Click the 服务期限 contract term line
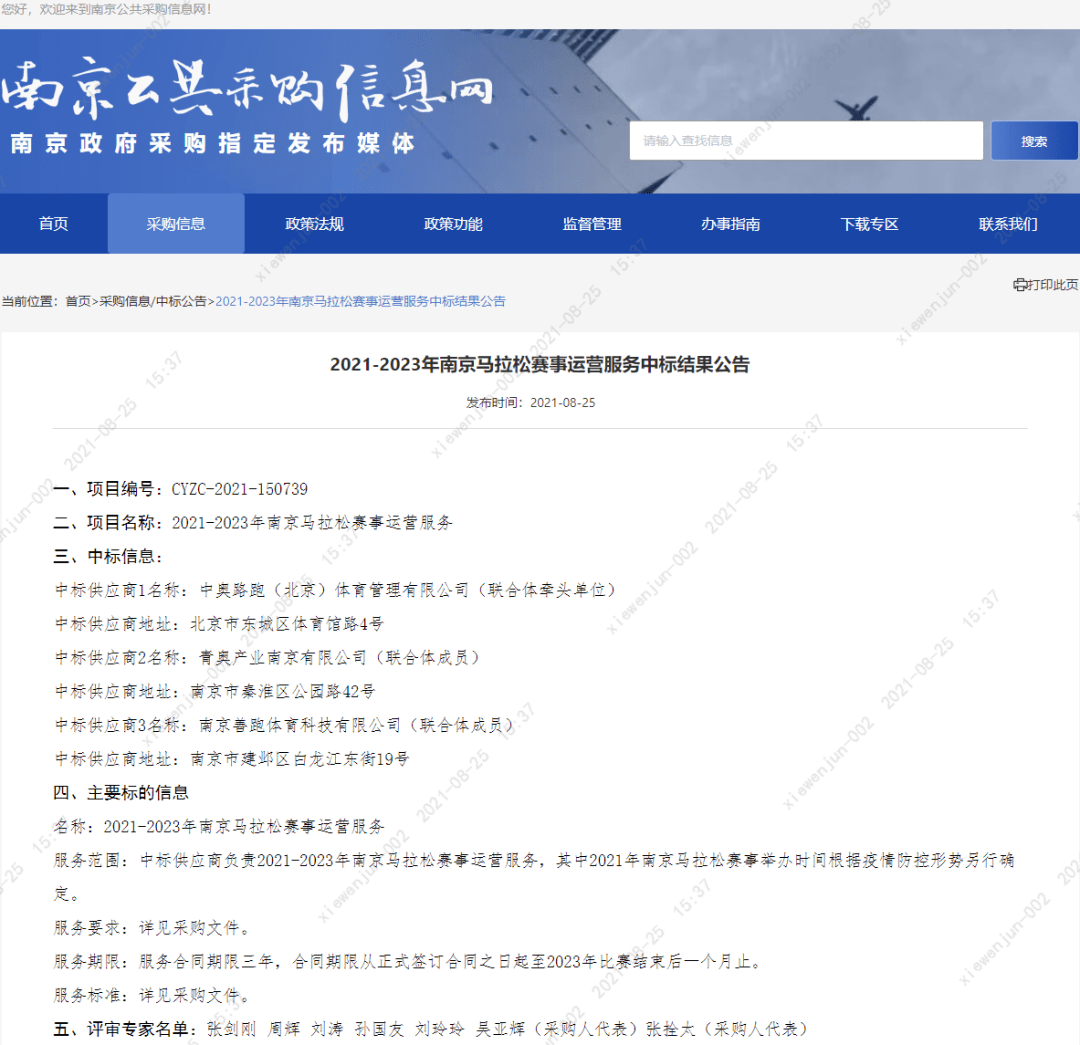Image resolution: width=1080 pixels, height=1045 pixels. click(407, 962)
